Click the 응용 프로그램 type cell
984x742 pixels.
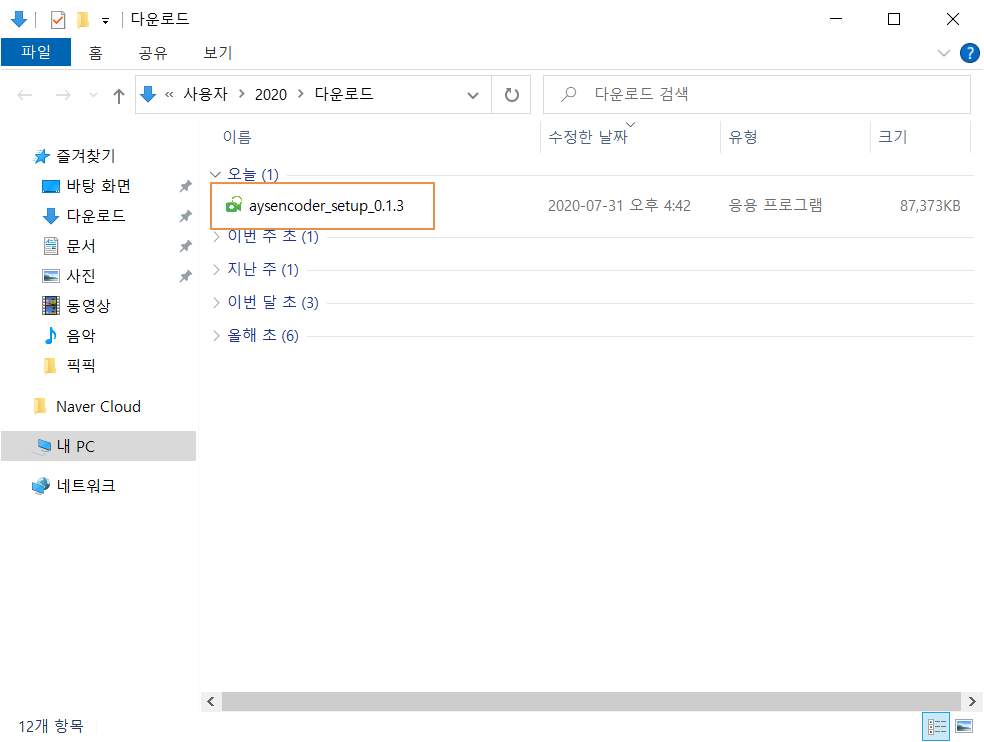point(775,206)
